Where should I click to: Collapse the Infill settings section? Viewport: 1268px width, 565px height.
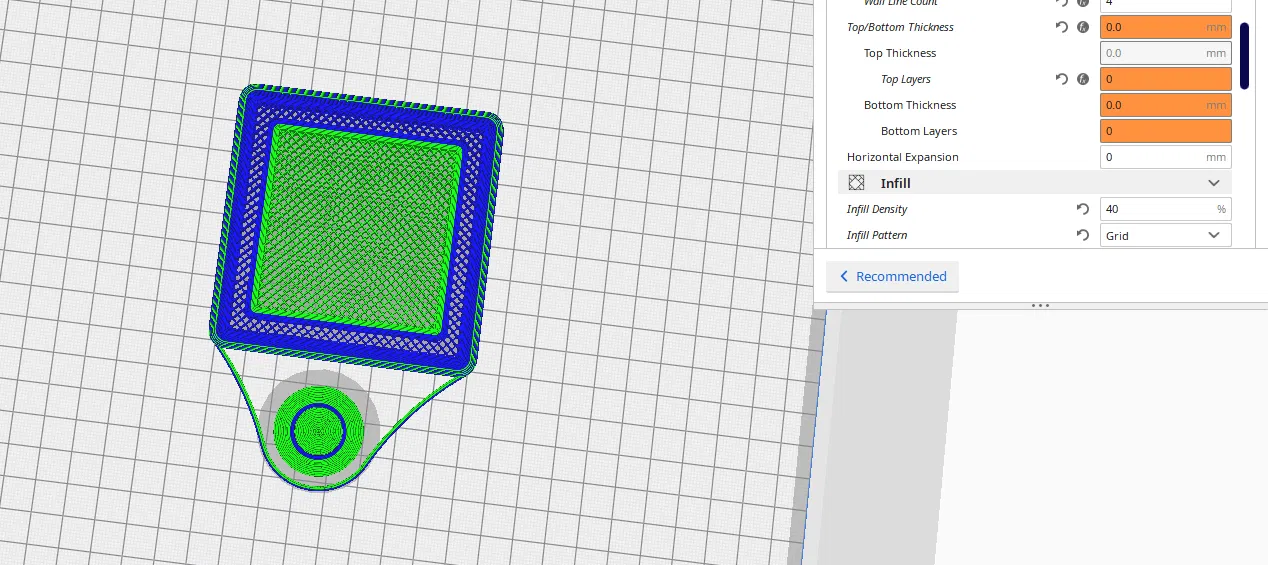(1214, 183)
